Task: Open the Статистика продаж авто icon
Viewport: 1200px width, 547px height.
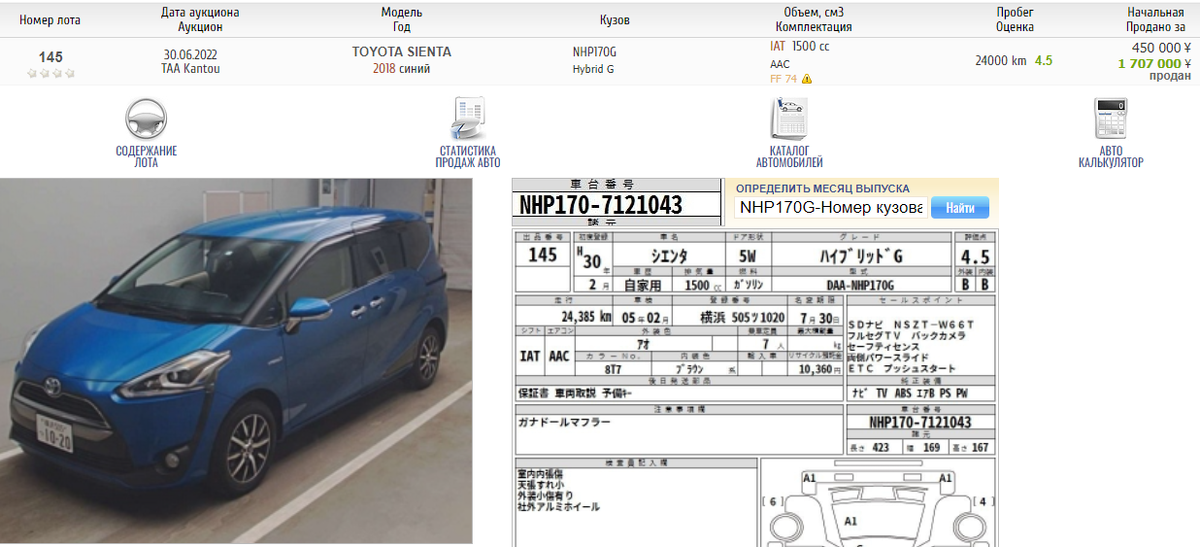Action: [467, 119]
